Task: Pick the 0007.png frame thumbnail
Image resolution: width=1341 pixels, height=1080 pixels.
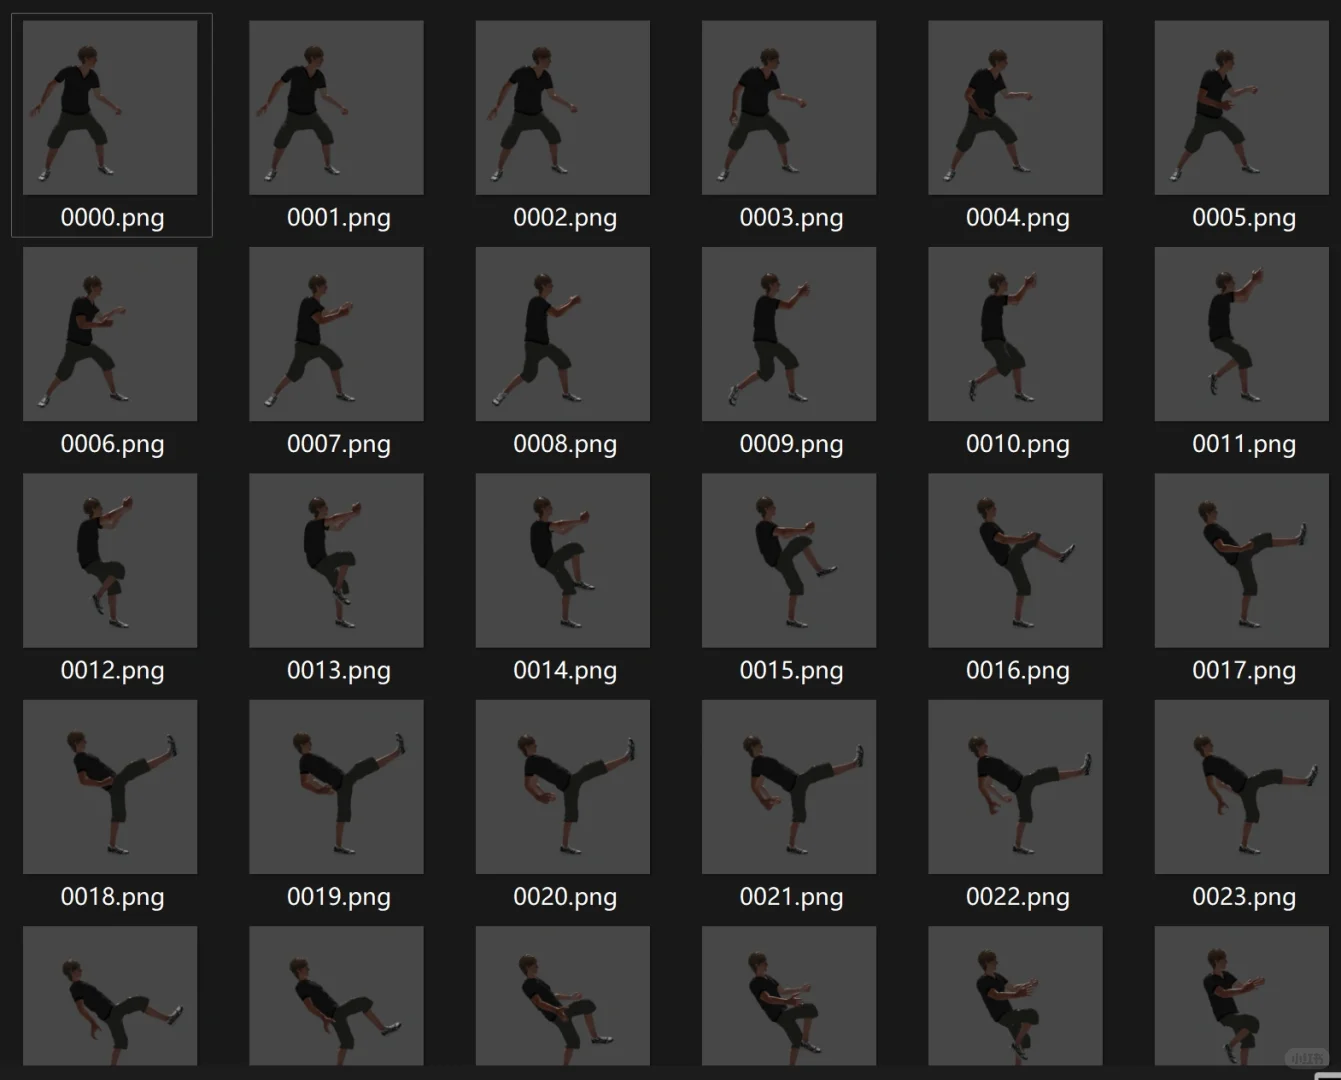Action: (336, 334)
